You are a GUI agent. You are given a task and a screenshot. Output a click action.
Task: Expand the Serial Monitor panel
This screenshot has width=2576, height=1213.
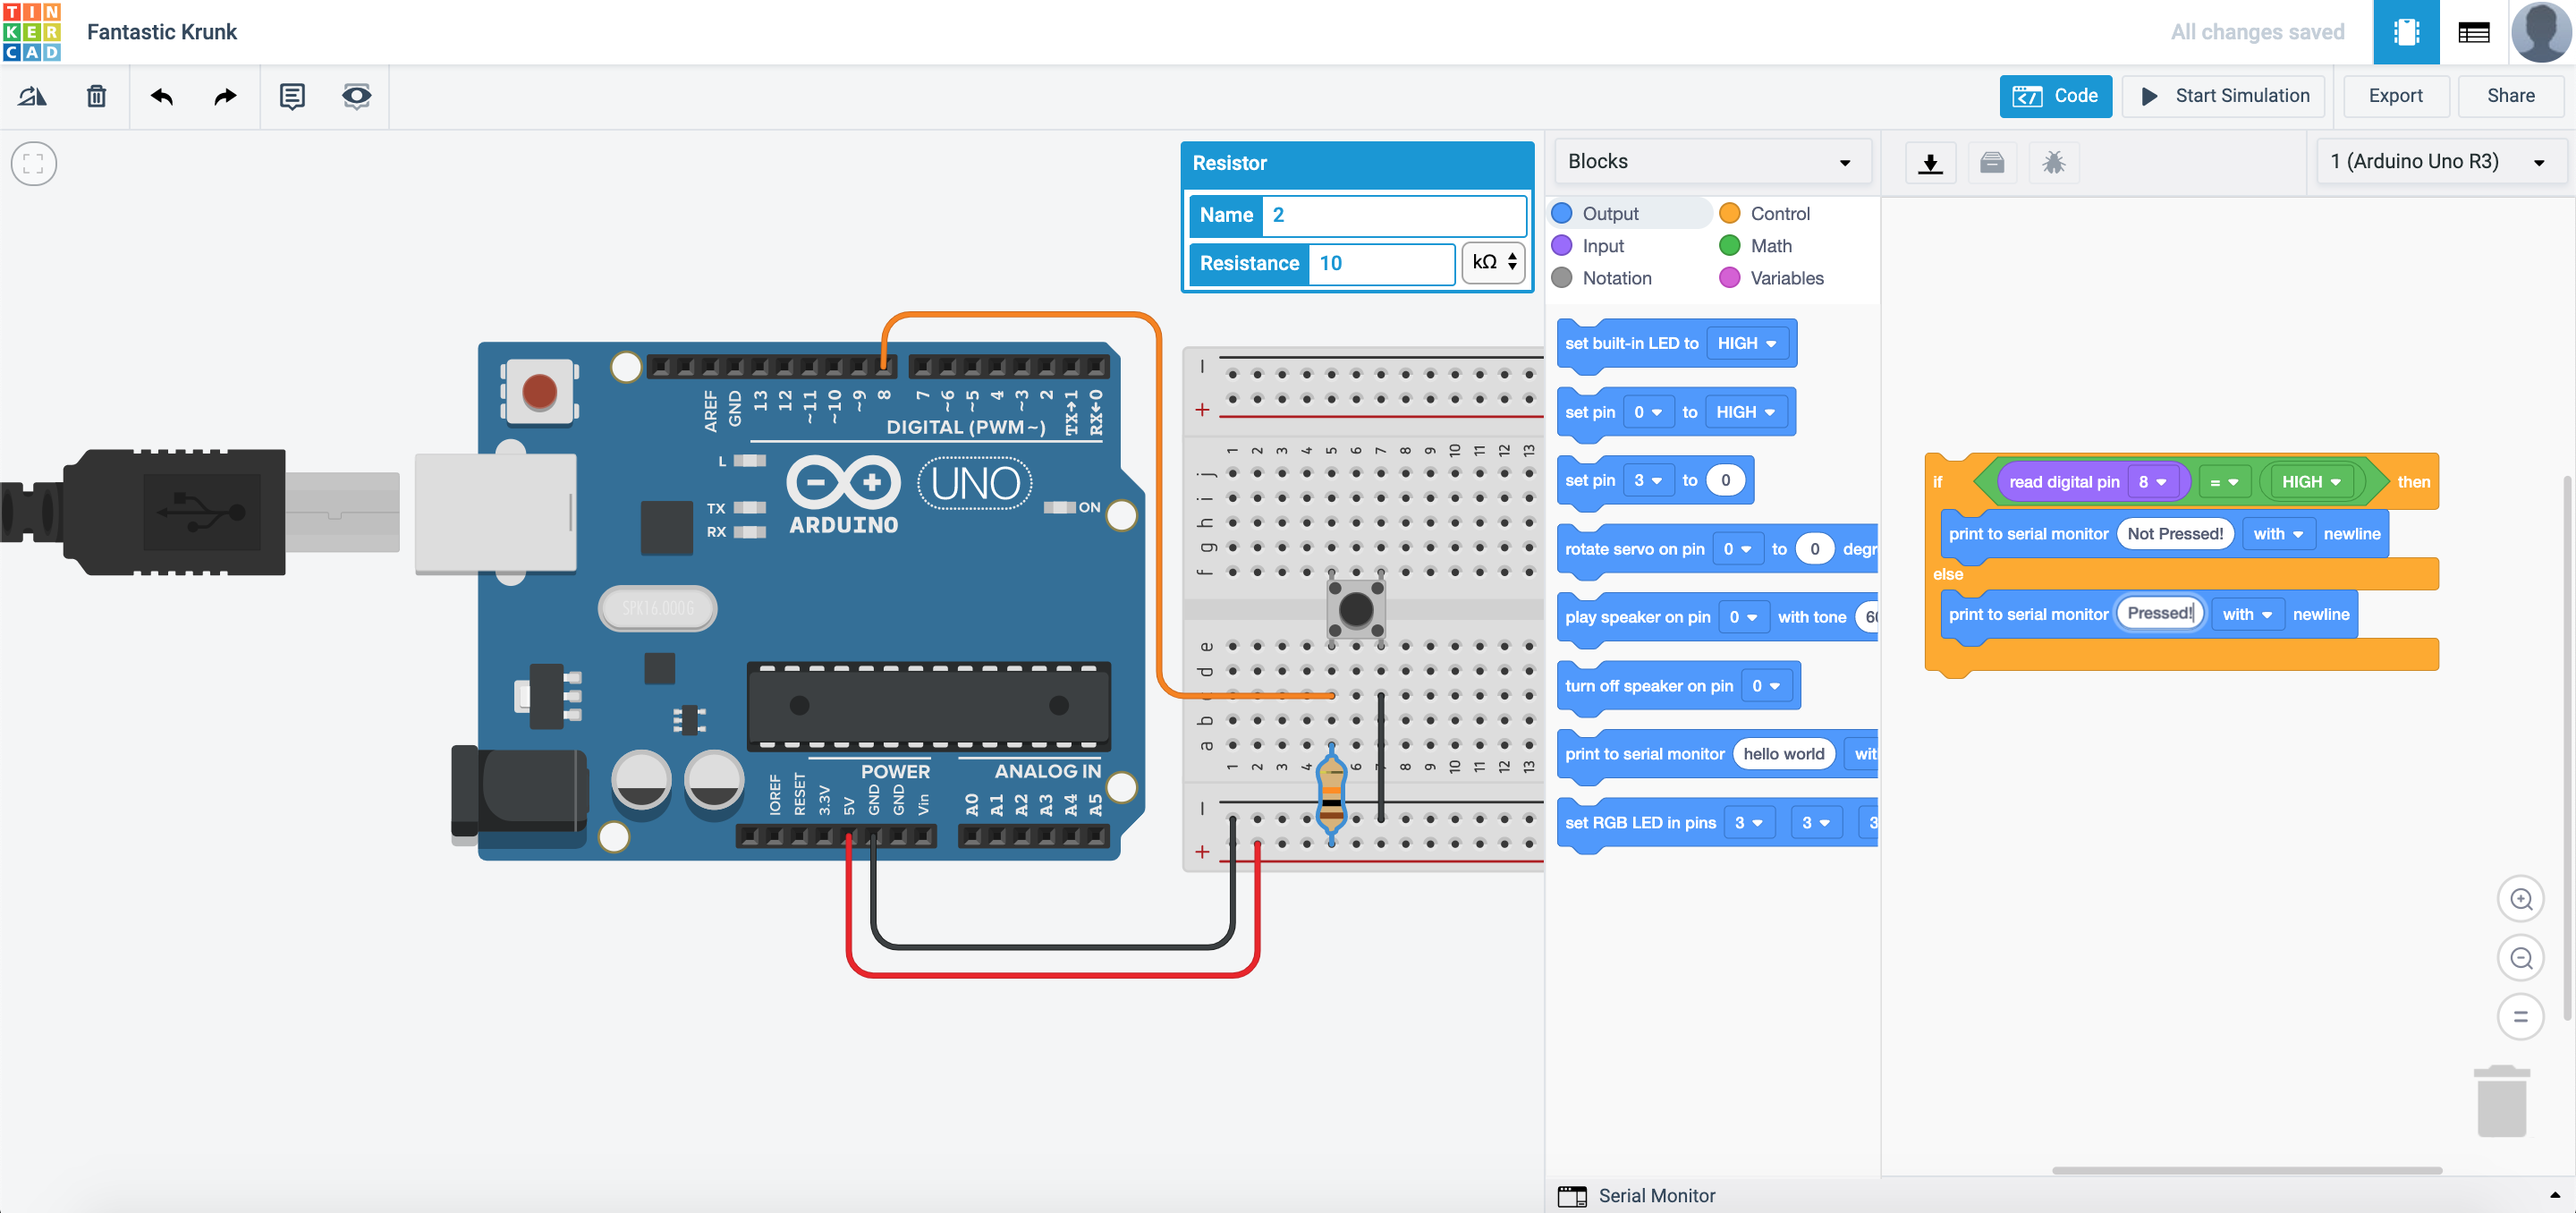(1656, 1195)
